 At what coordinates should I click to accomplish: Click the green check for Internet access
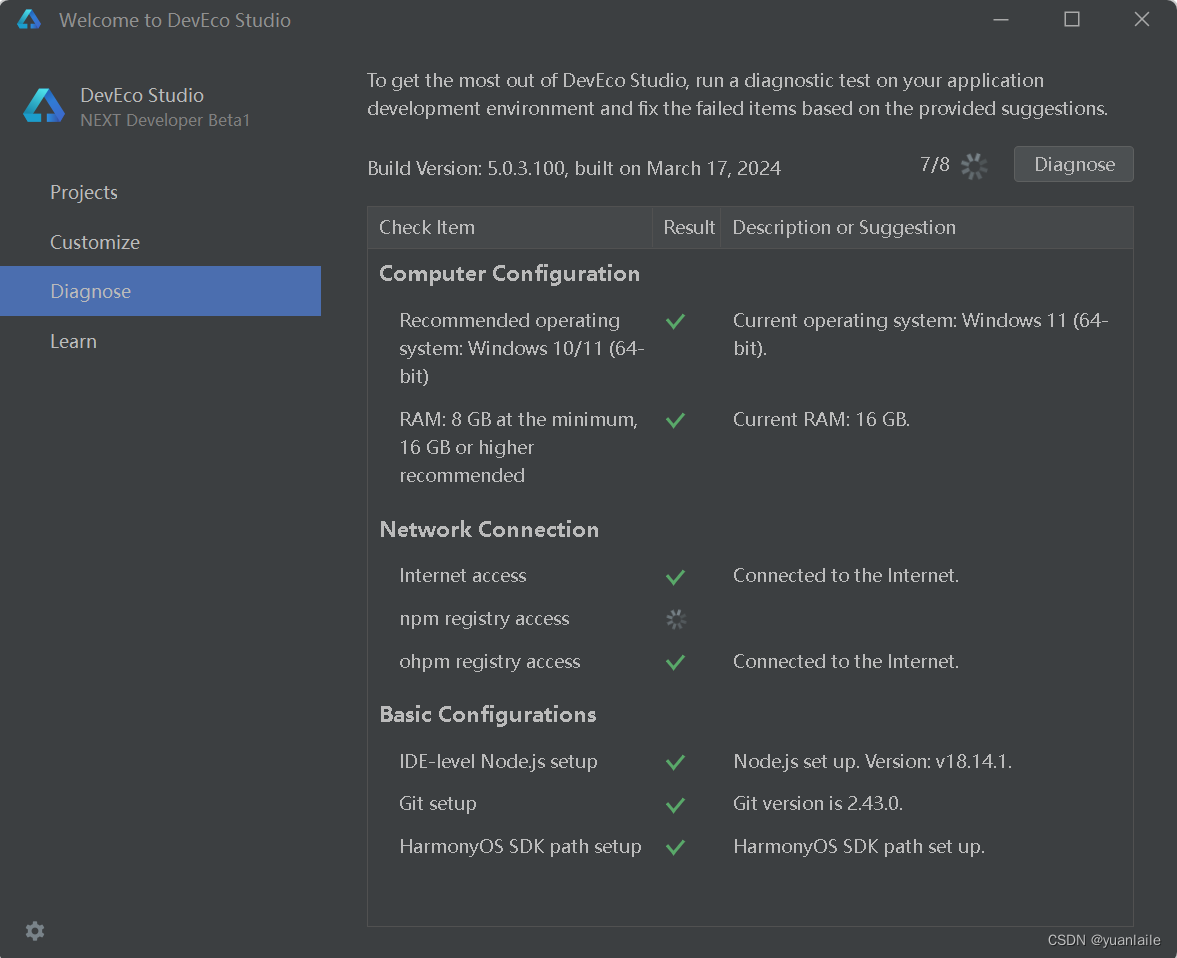[675, 577]
